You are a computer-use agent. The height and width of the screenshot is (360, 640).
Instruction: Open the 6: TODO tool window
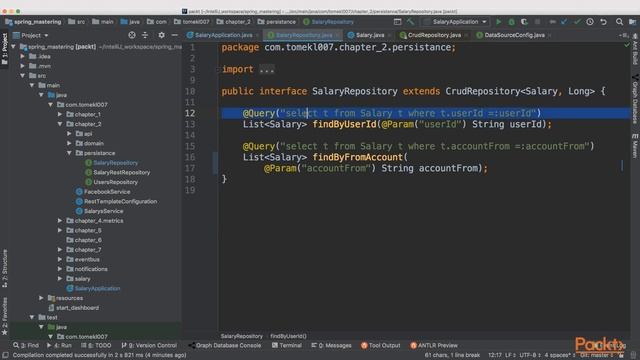96,345
